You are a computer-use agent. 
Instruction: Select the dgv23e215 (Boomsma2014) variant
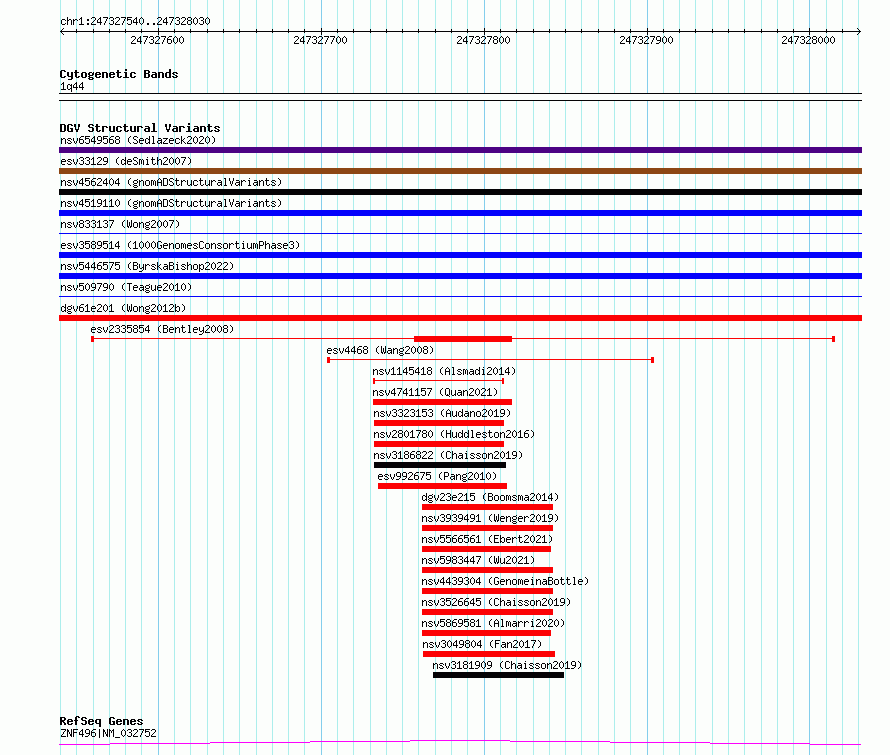tap(489, 497)
